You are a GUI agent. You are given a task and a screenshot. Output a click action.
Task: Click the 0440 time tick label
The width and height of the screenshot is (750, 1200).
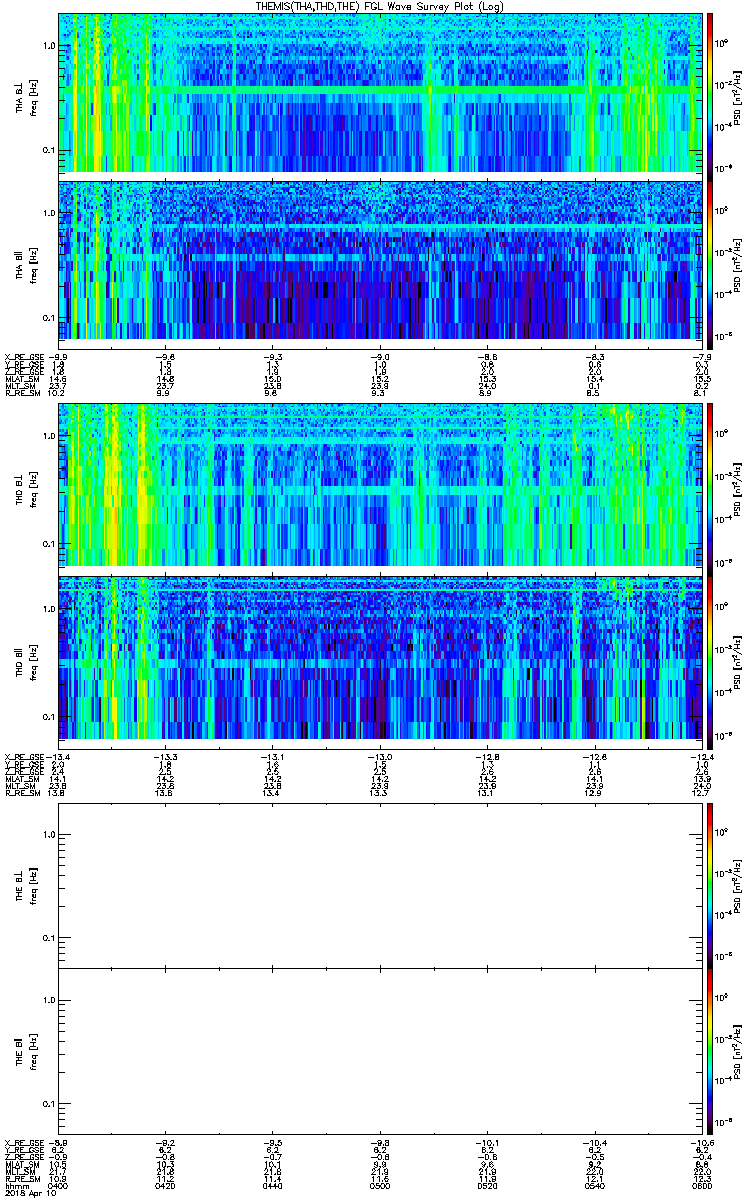(x=274, y=1186)
